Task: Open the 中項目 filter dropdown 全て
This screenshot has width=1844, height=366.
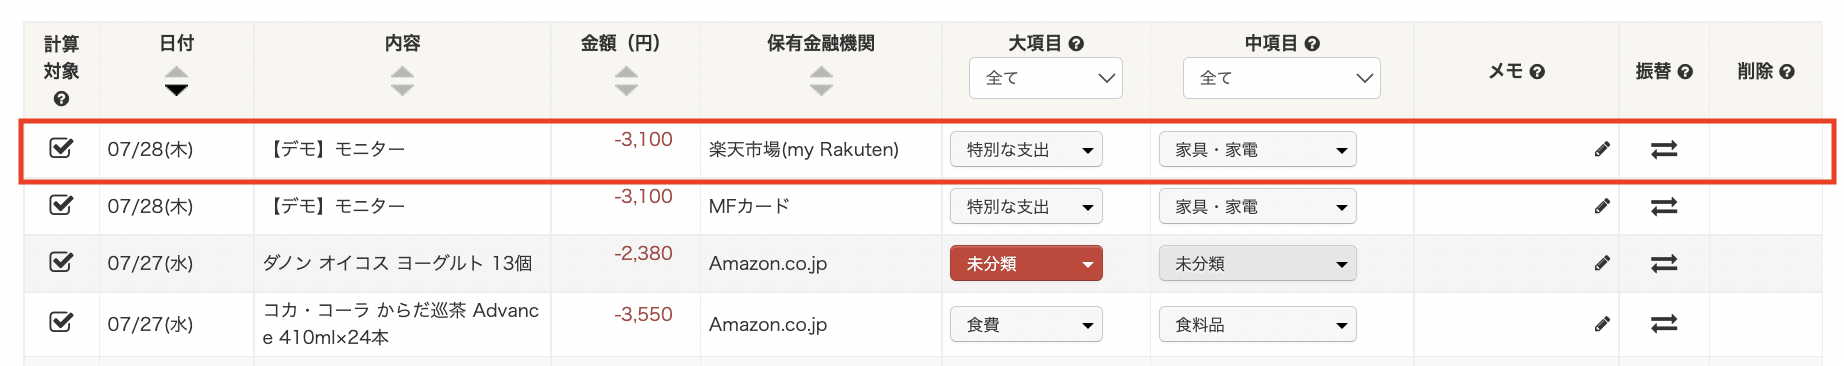Action: click(x=1282, y=78)
